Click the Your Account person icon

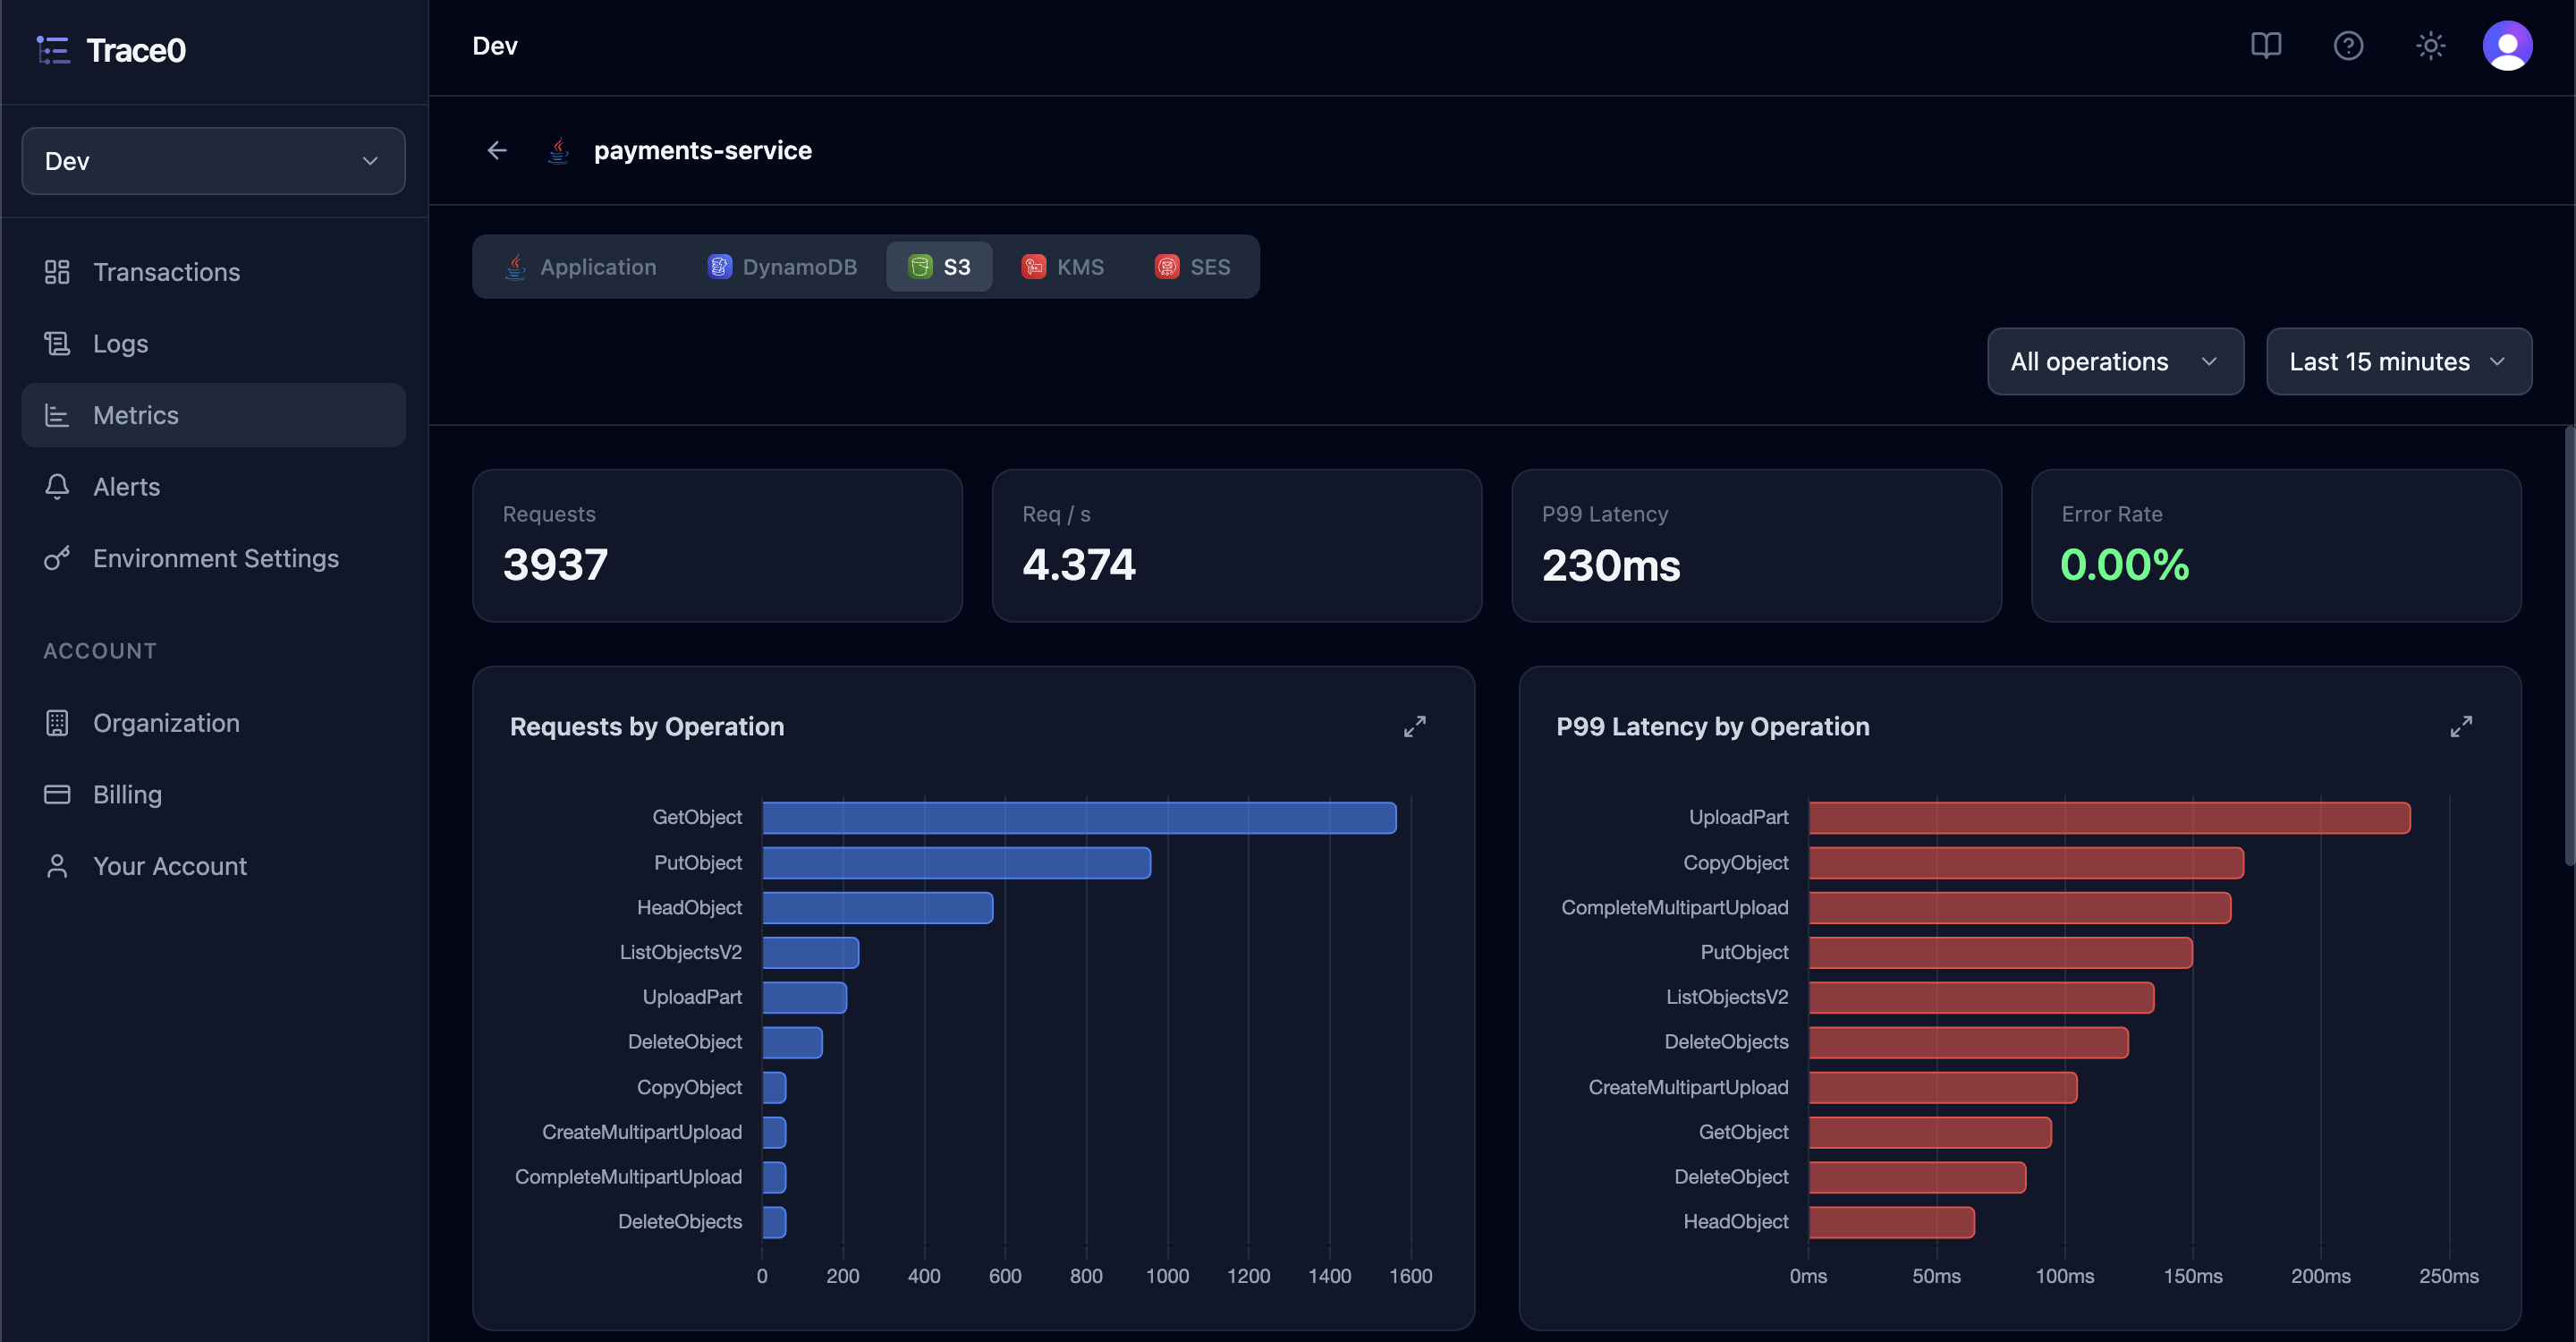point(57,866)
